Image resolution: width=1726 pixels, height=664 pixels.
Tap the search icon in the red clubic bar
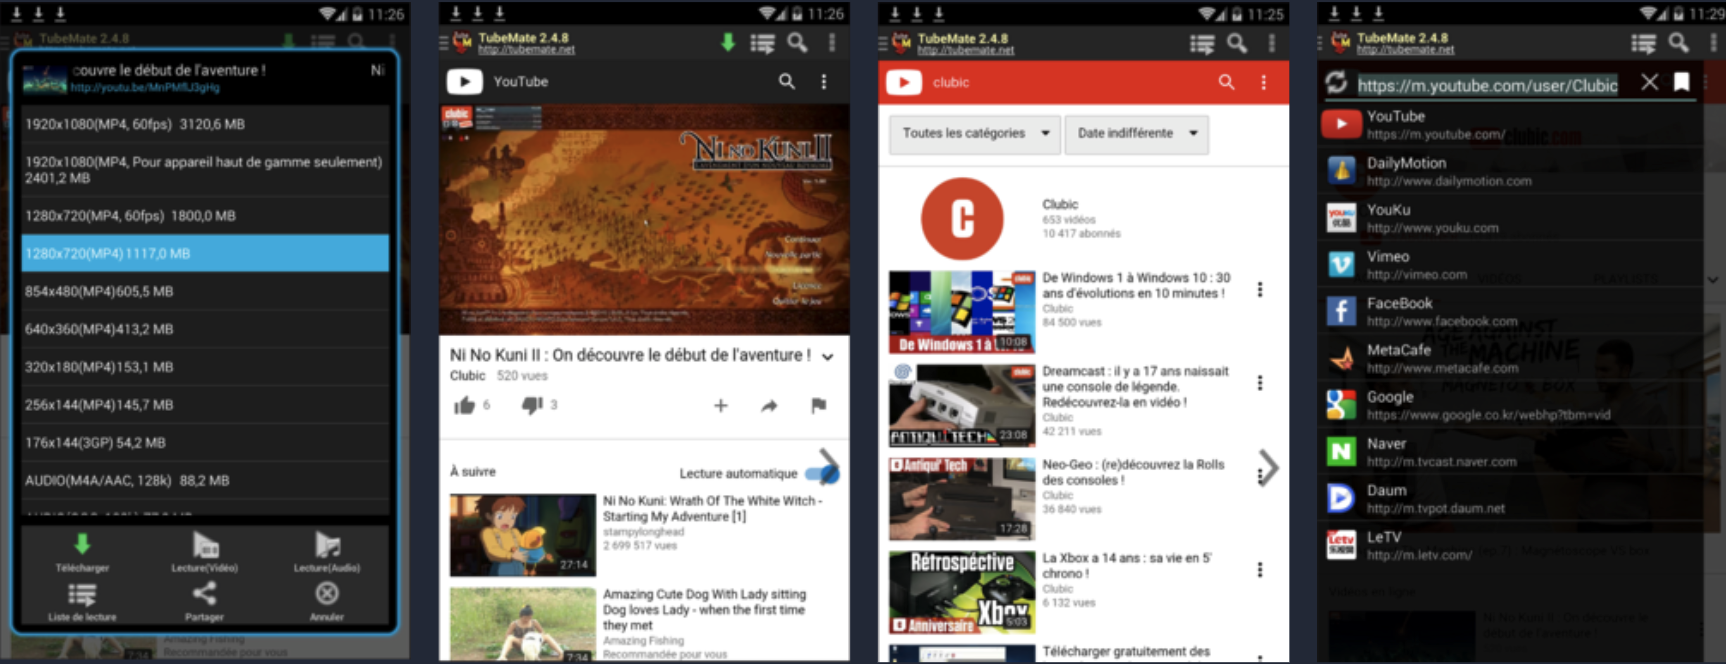[1226, 82]
